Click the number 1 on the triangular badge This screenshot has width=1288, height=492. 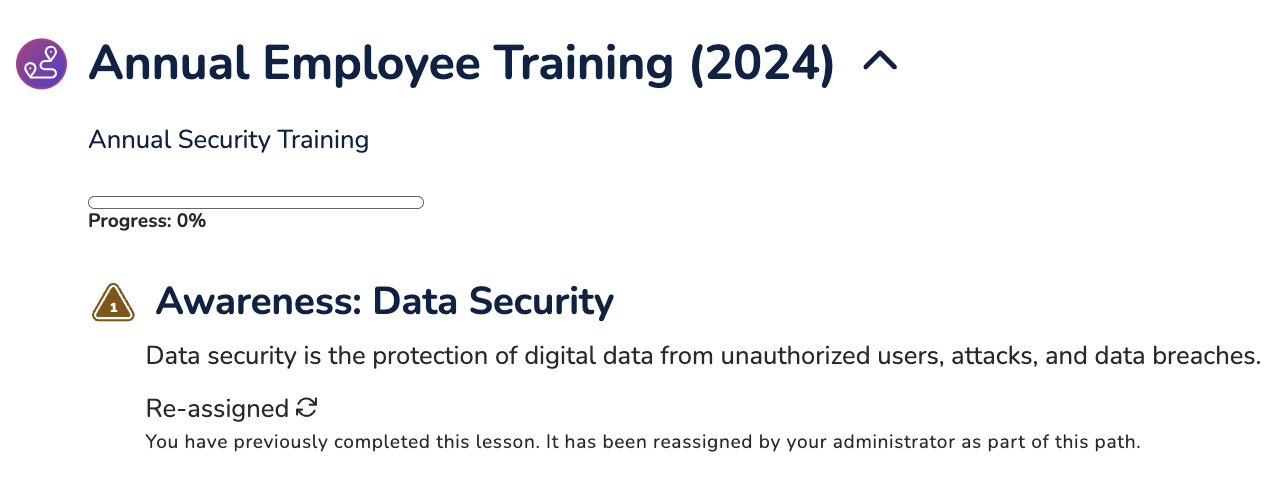click(x=114, y=308)
